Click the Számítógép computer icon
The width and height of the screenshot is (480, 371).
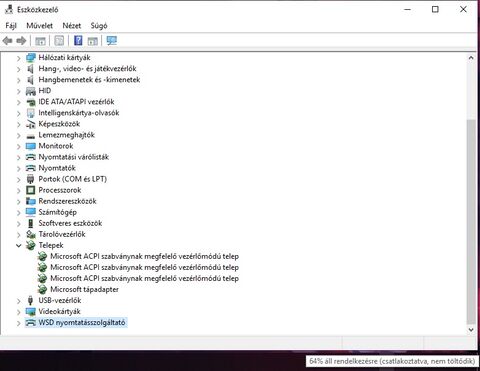[31, 212]
